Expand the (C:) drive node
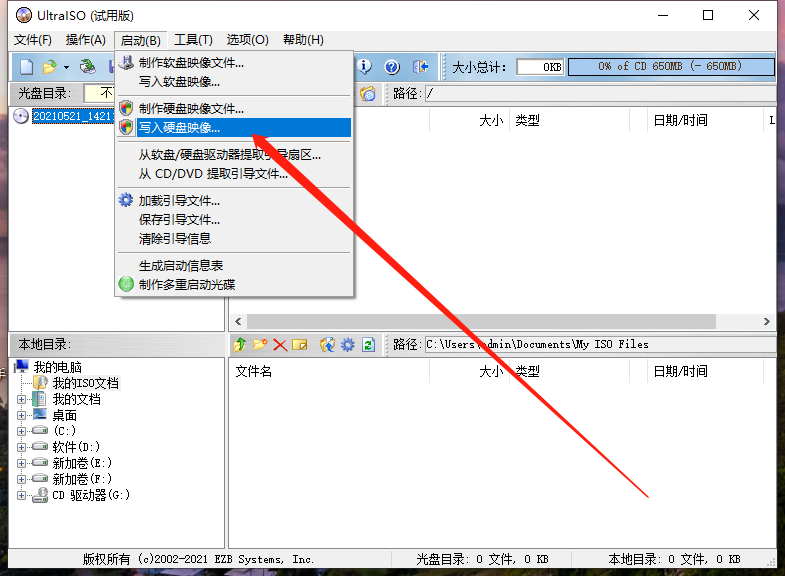Screen dimensions: 785x576 pos(21,431)
